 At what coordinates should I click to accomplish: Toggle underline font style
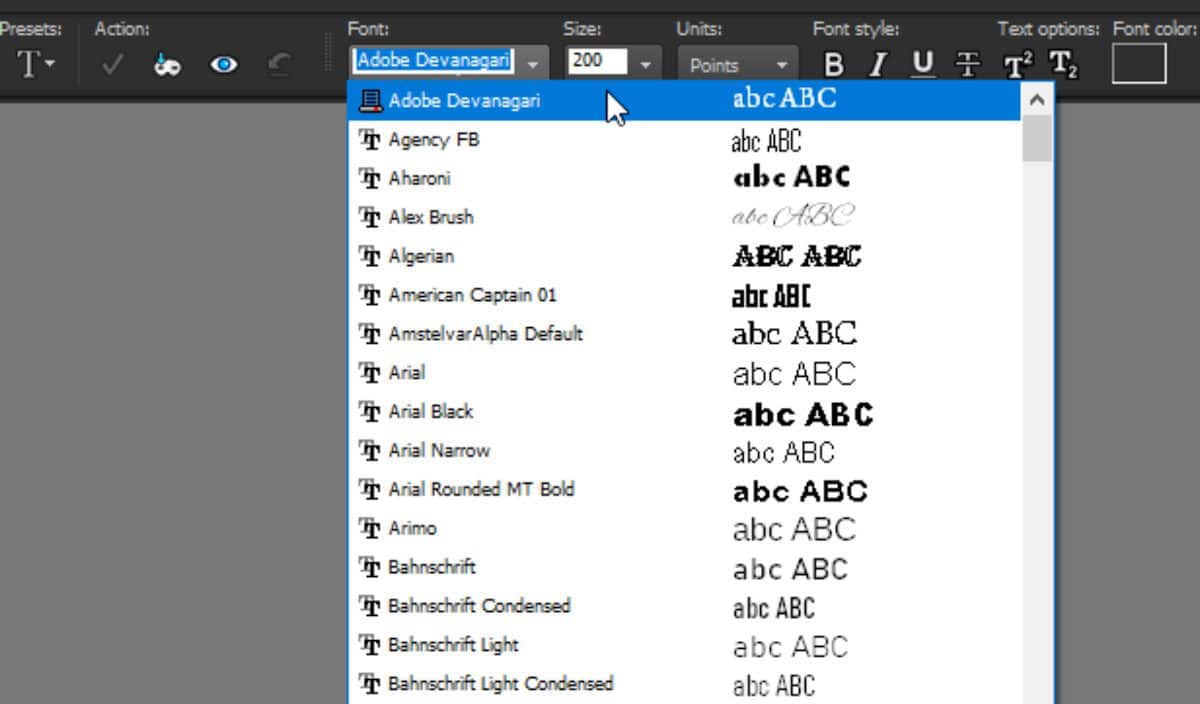click(x=921, y=64)
